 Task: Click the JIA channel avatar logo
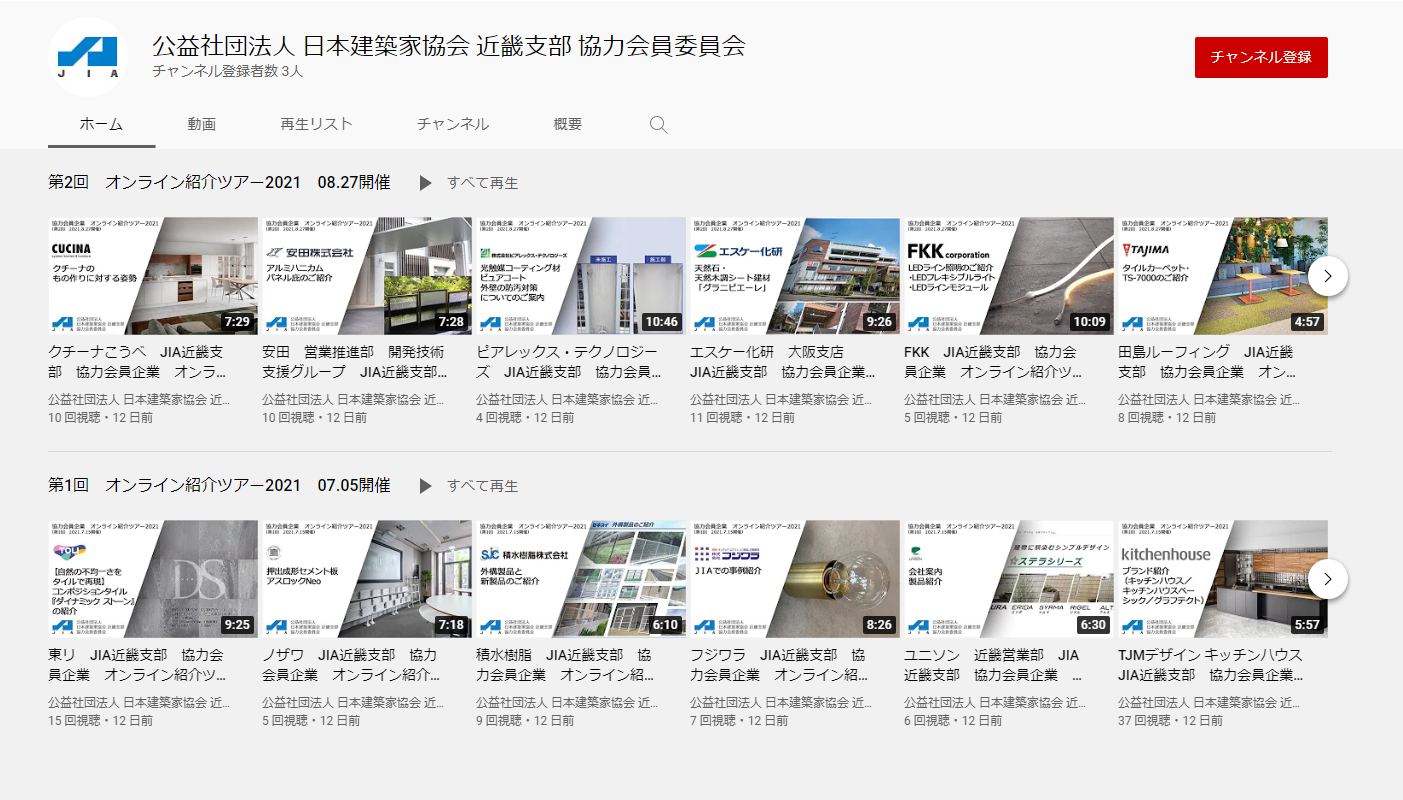(88, 57)
